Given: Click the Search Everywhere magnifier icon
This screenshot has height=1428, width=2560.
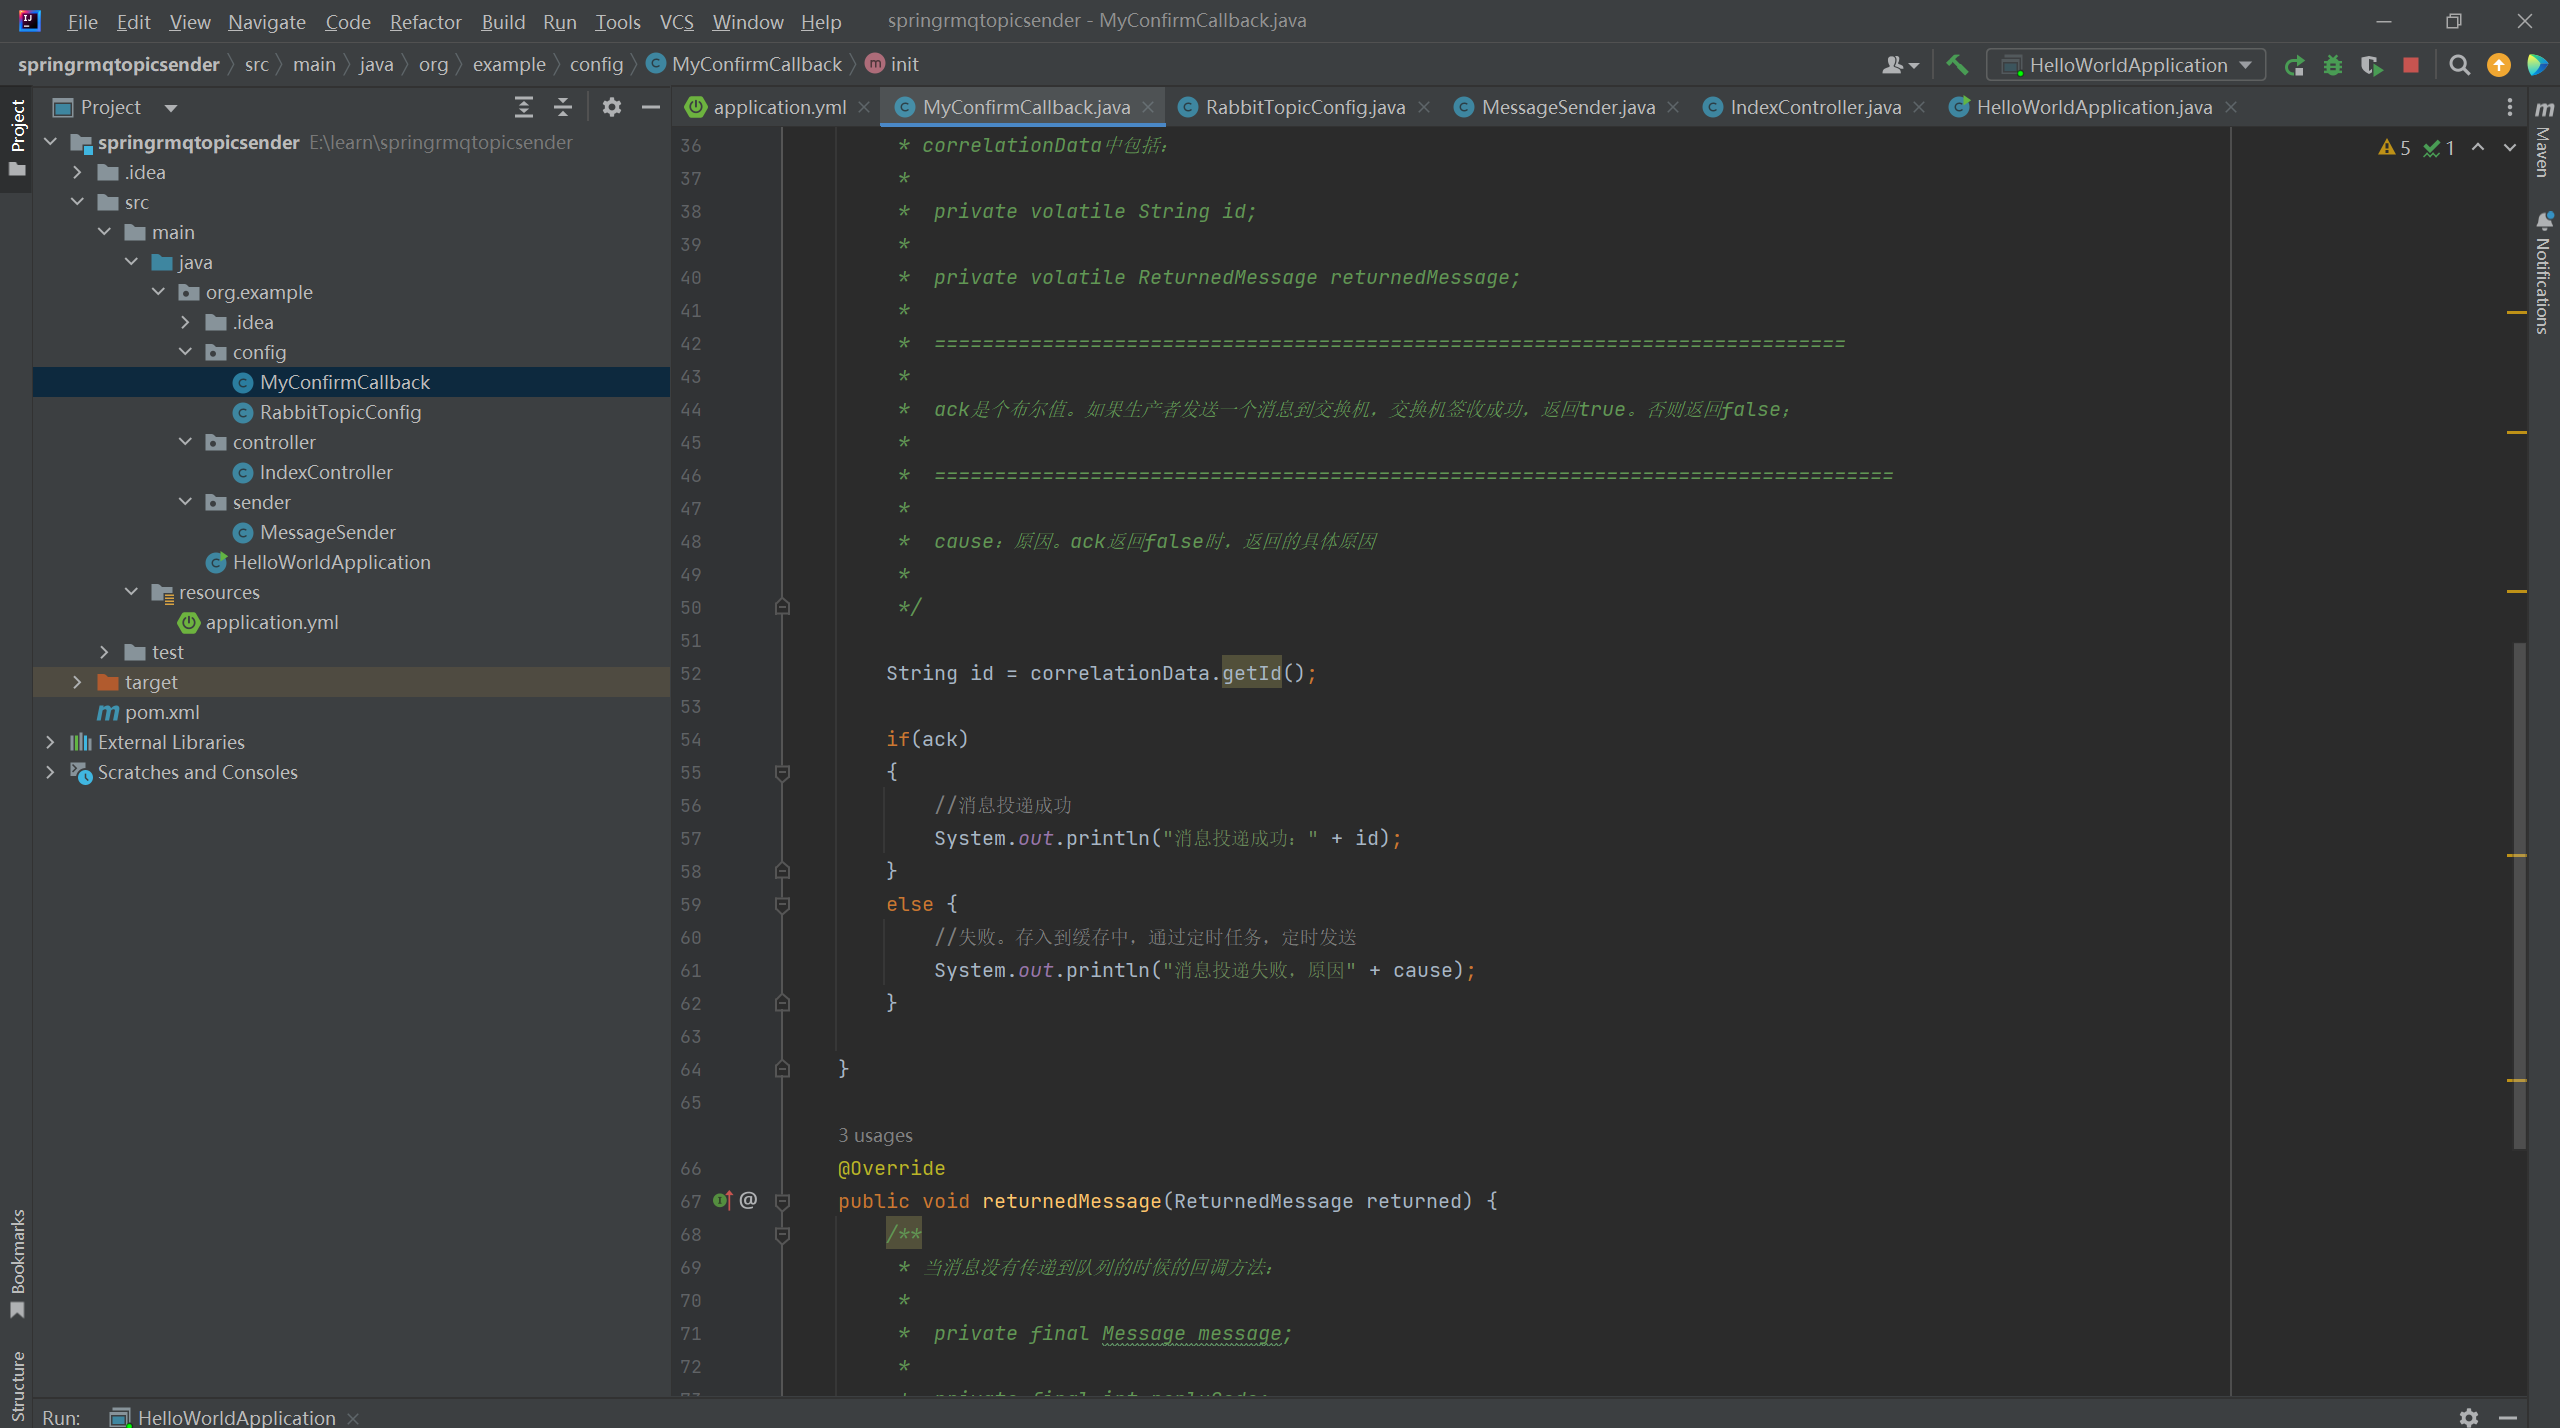Looking at the screenshot, I should click(x=2459, y=65).
